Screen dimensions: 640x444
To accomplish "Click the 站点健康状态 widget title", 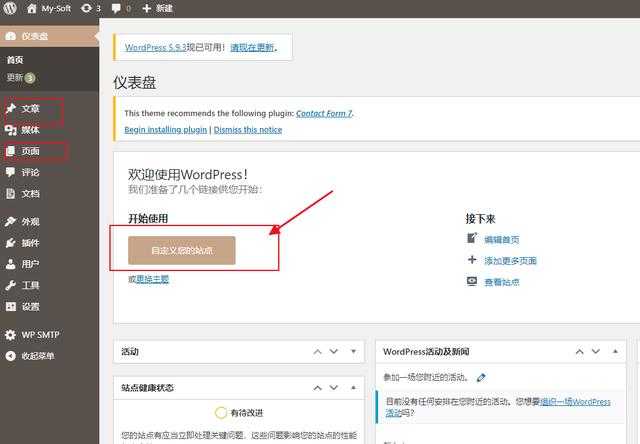I will pyautogui.click(x=147, y=388).
